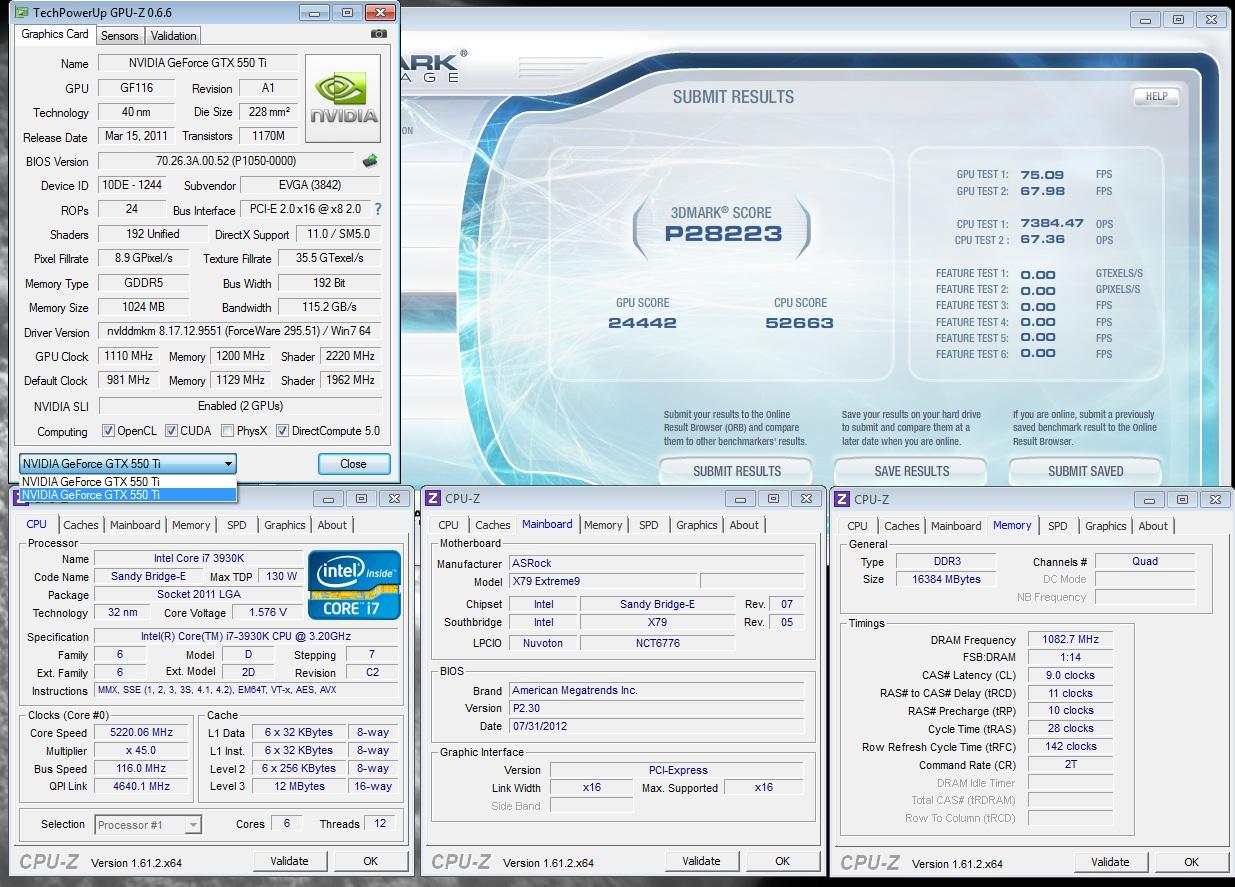Click the BIOS Version field 70.26.3A.00.52

[226, 161]
